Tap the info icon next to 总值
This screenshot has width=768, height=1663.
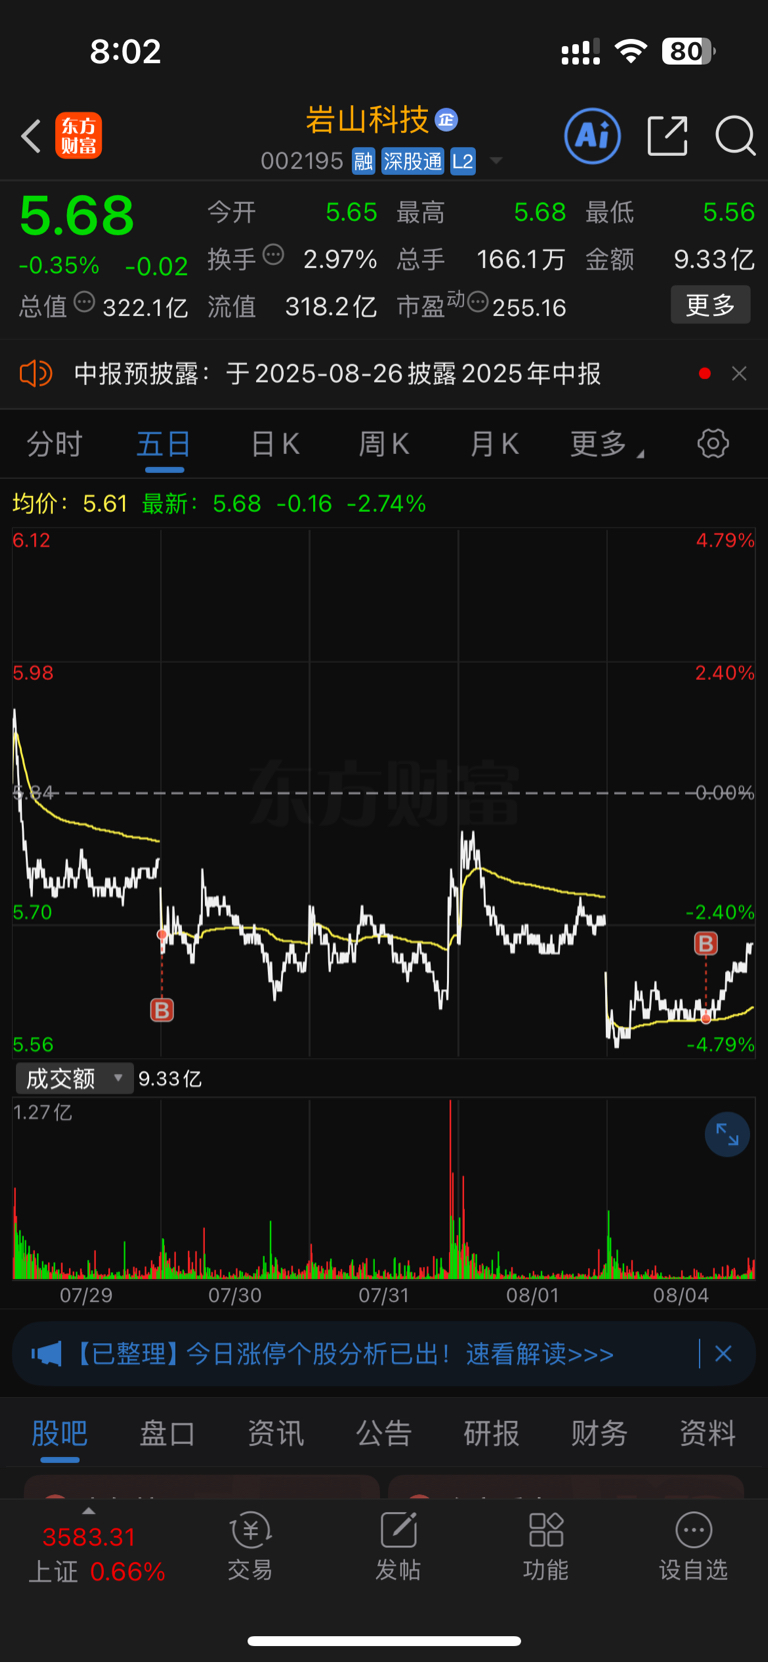click(84, 302)
